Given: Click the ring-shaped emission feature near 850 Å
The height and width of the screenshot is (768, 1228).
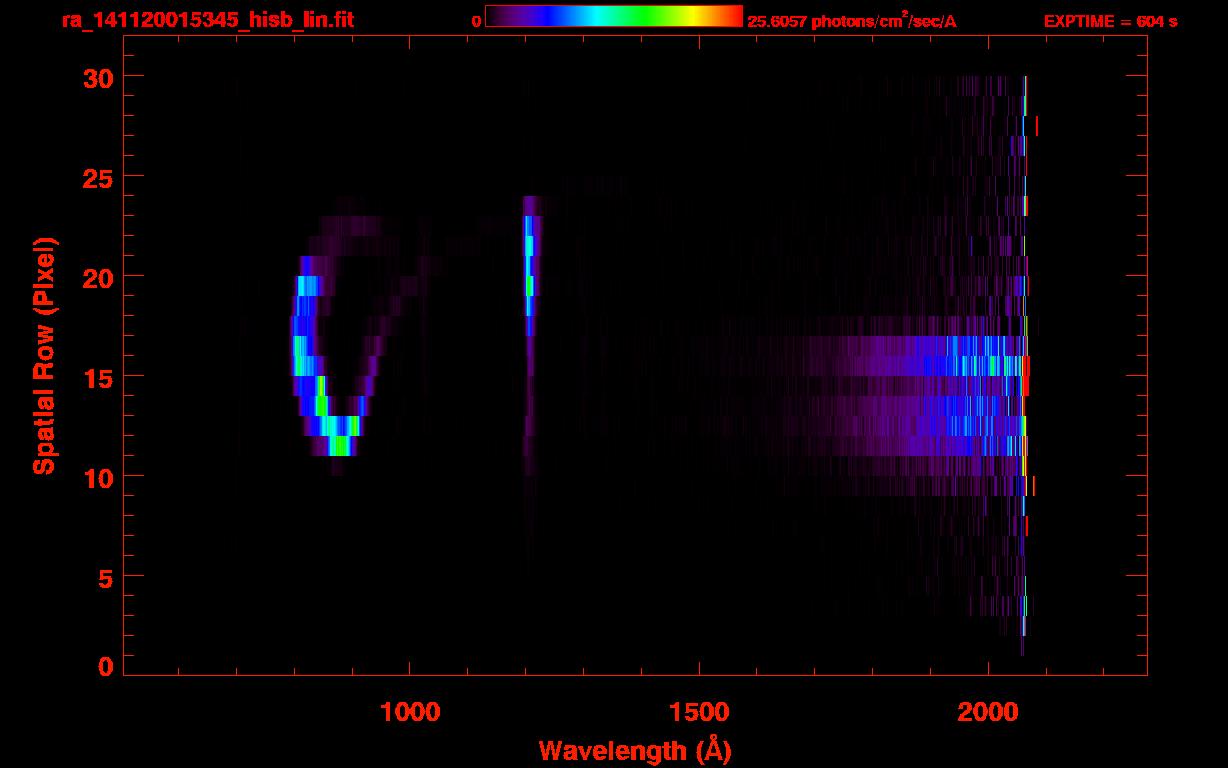Looking at the screenshot, I should click(340, 335).
